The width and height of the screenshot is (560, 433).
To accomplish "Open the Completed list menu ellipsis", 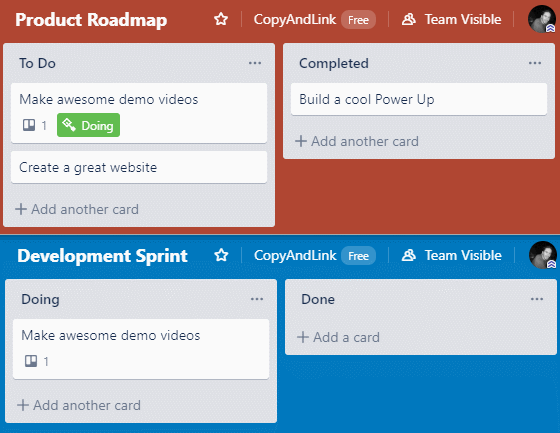I will pos(535,63).
